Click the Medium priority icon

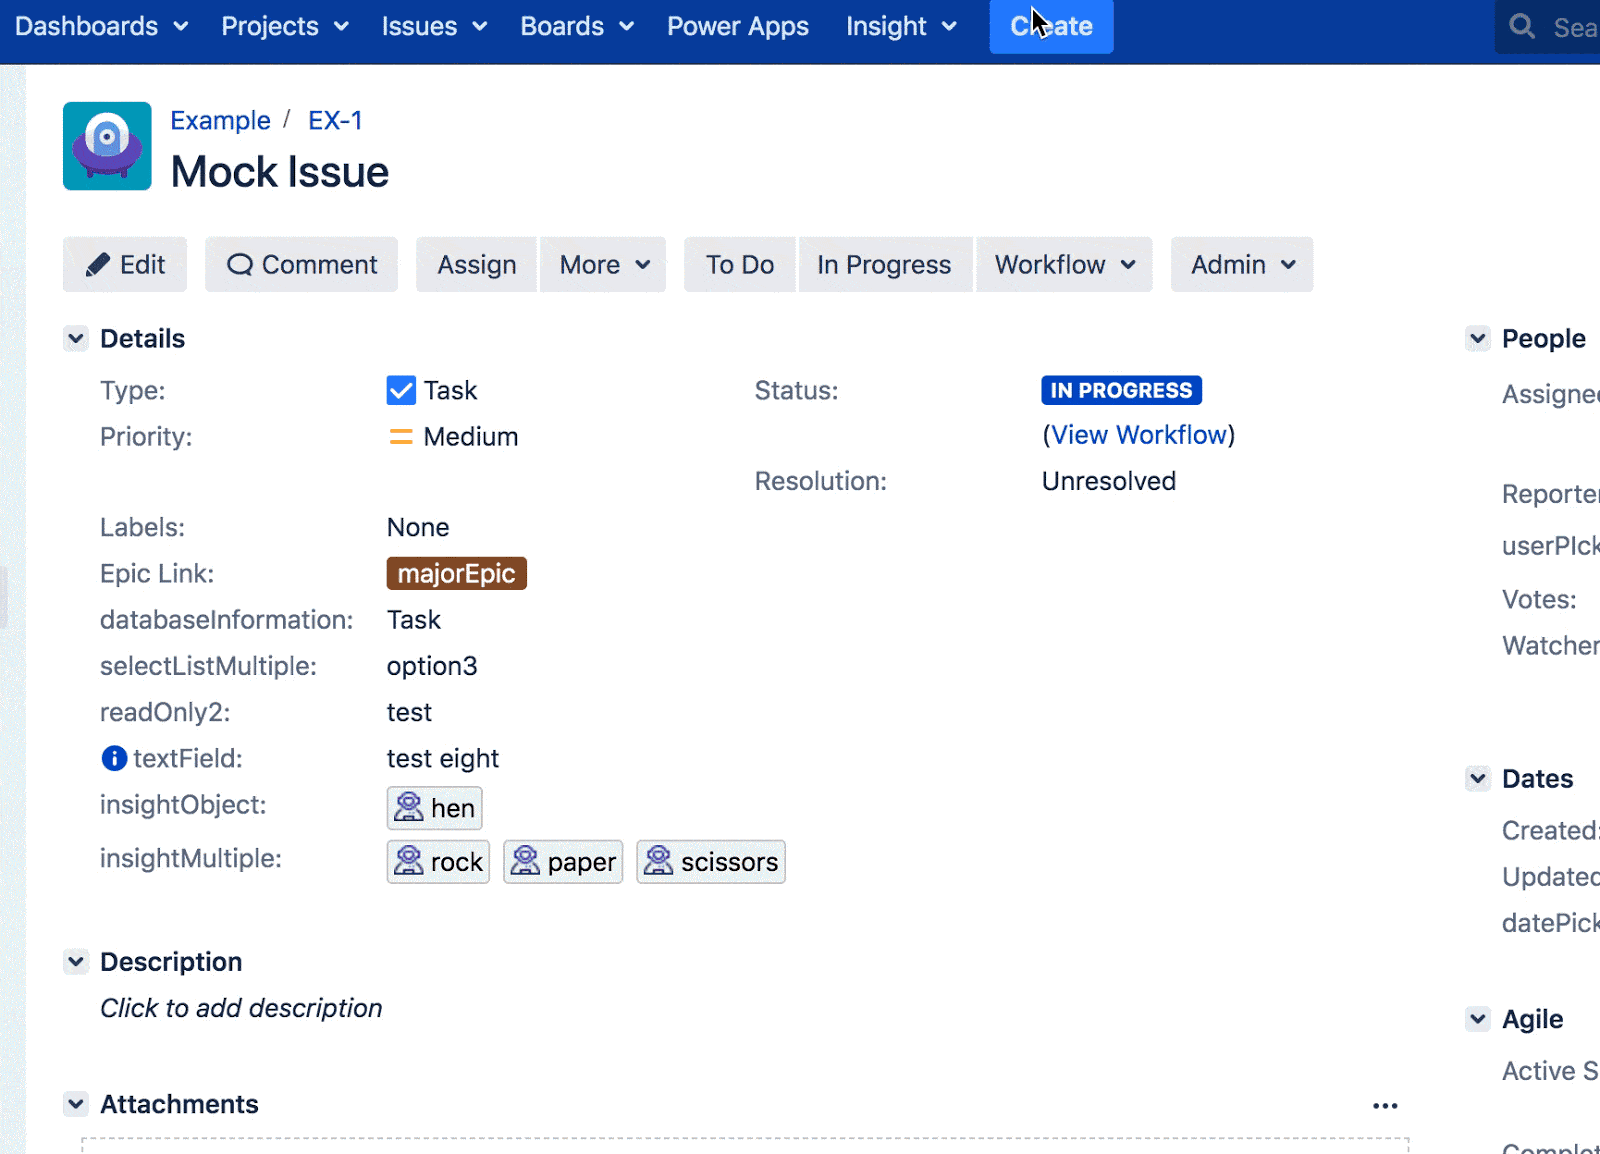tap(399, 436)
